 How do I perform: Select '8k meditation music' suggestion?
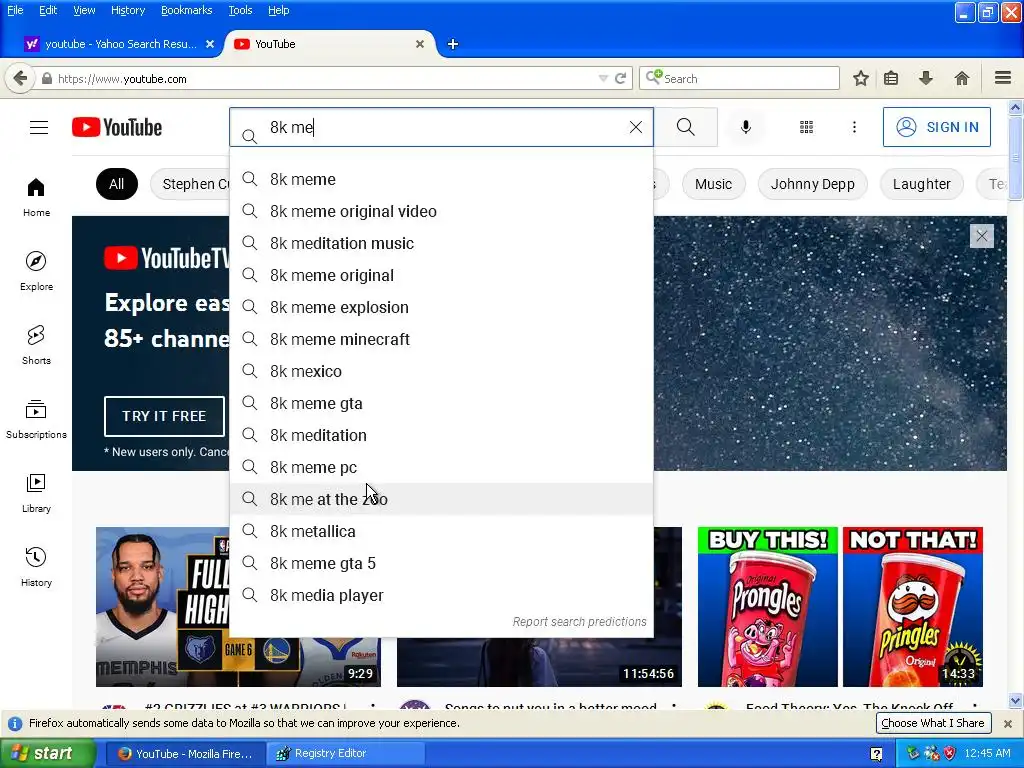(x=441, y=243)
